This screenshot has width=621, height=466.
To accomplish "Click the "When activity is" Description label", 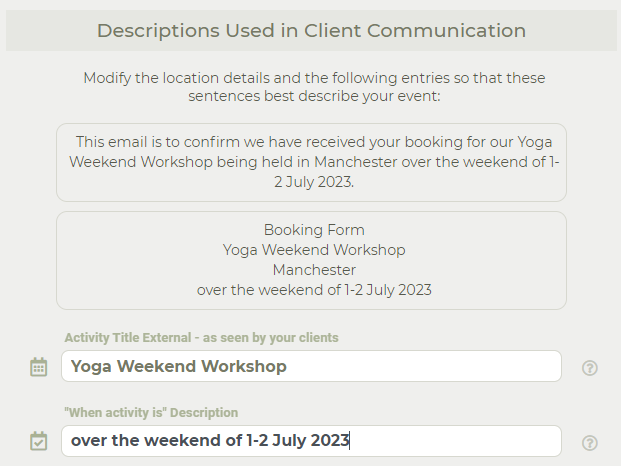I will [151, 413].
